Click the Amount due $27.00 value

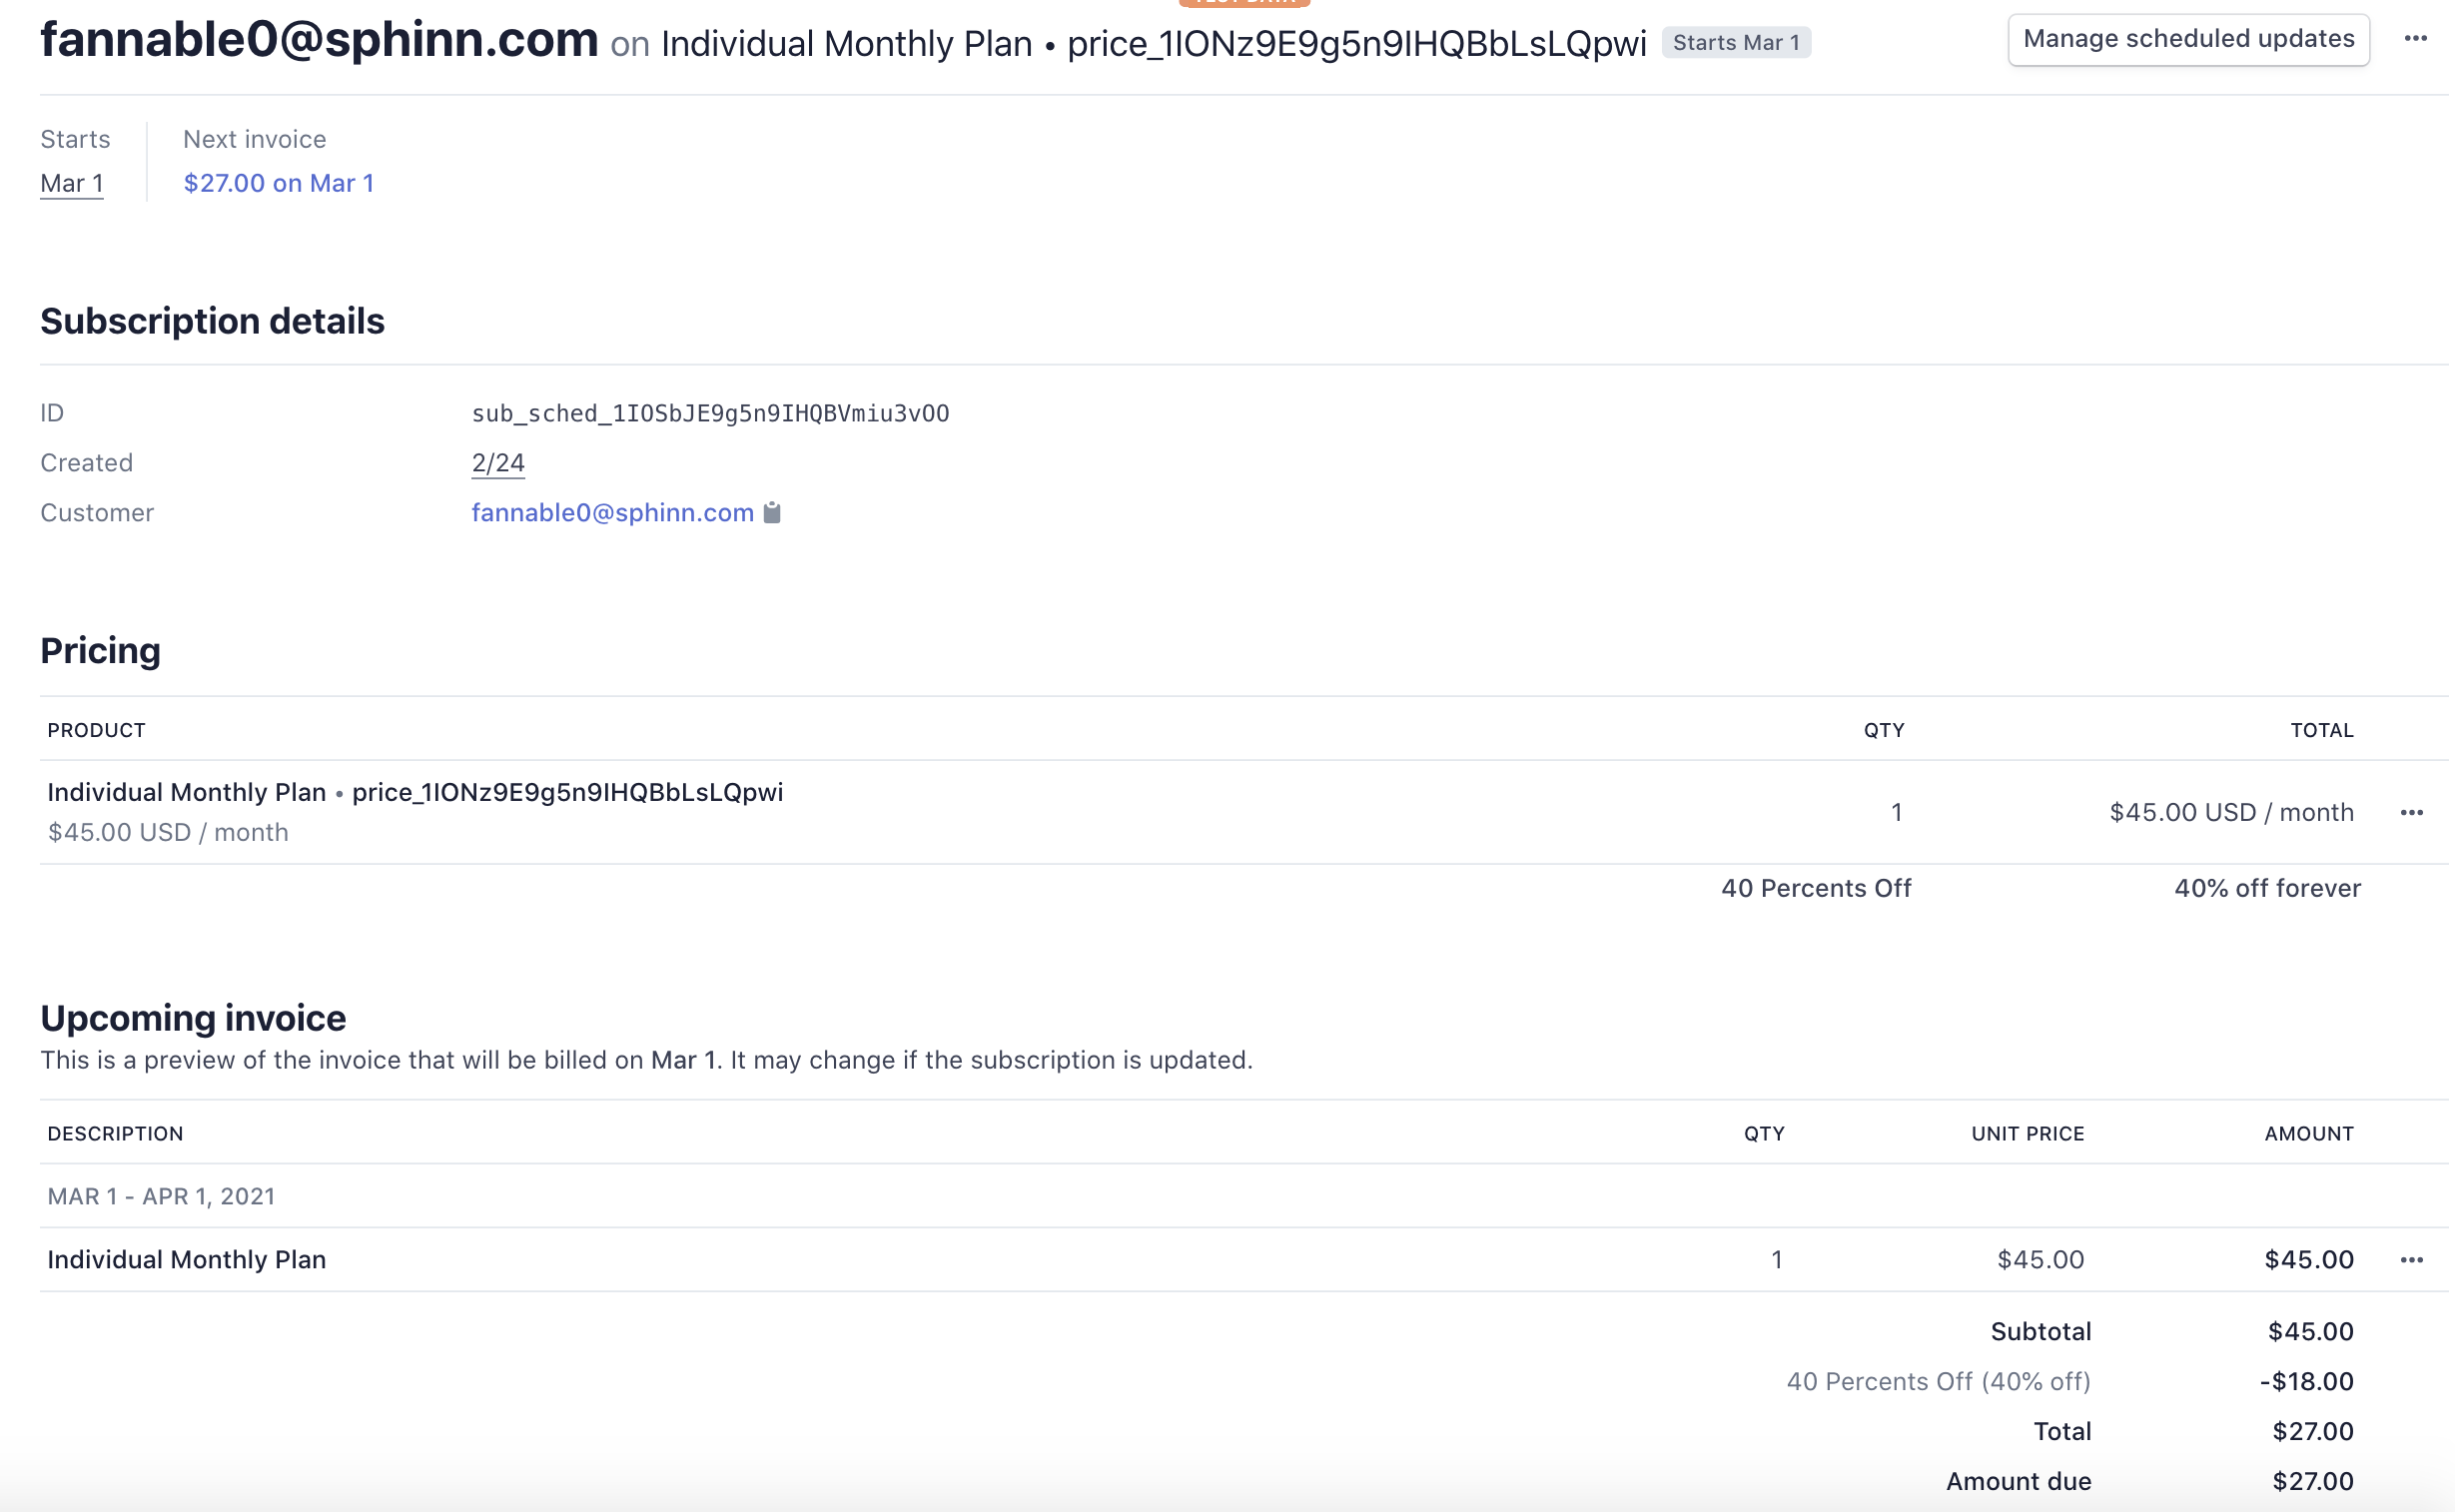(x=2311, y=1481)
